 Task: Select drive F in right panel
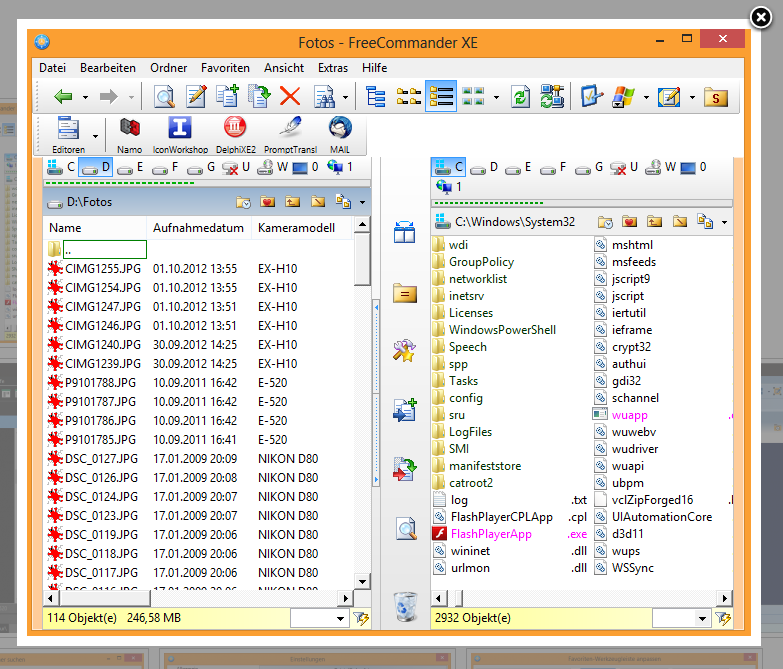pyautogui.click(x=553, y=167)
